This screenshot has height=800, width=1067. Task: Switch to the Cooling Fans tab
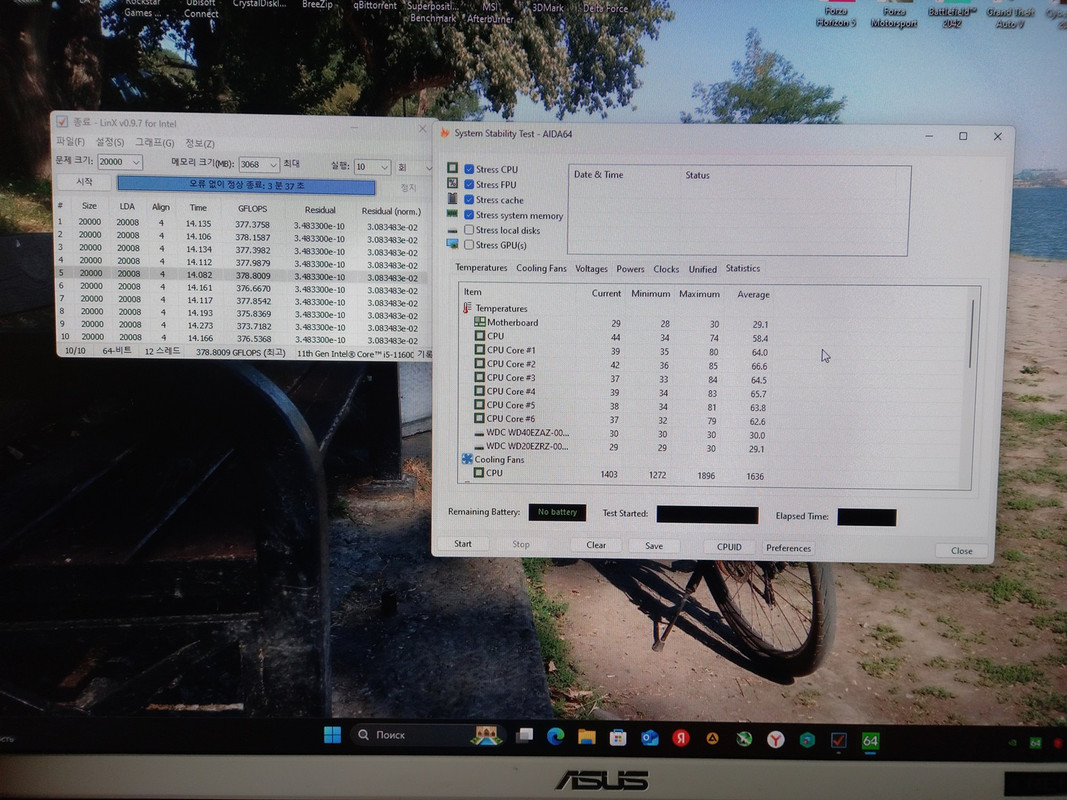tap(541, 268)
